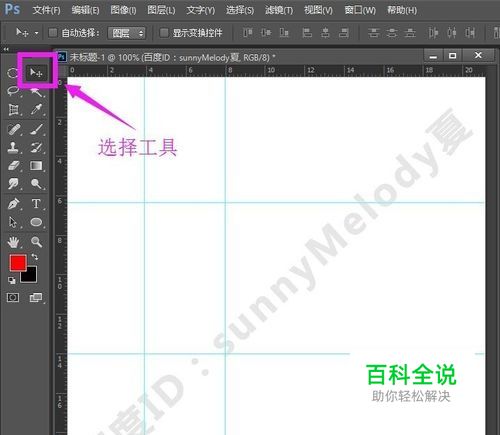Swap foreground and background colors
This screenshot has width=500, height=435.
35,257
